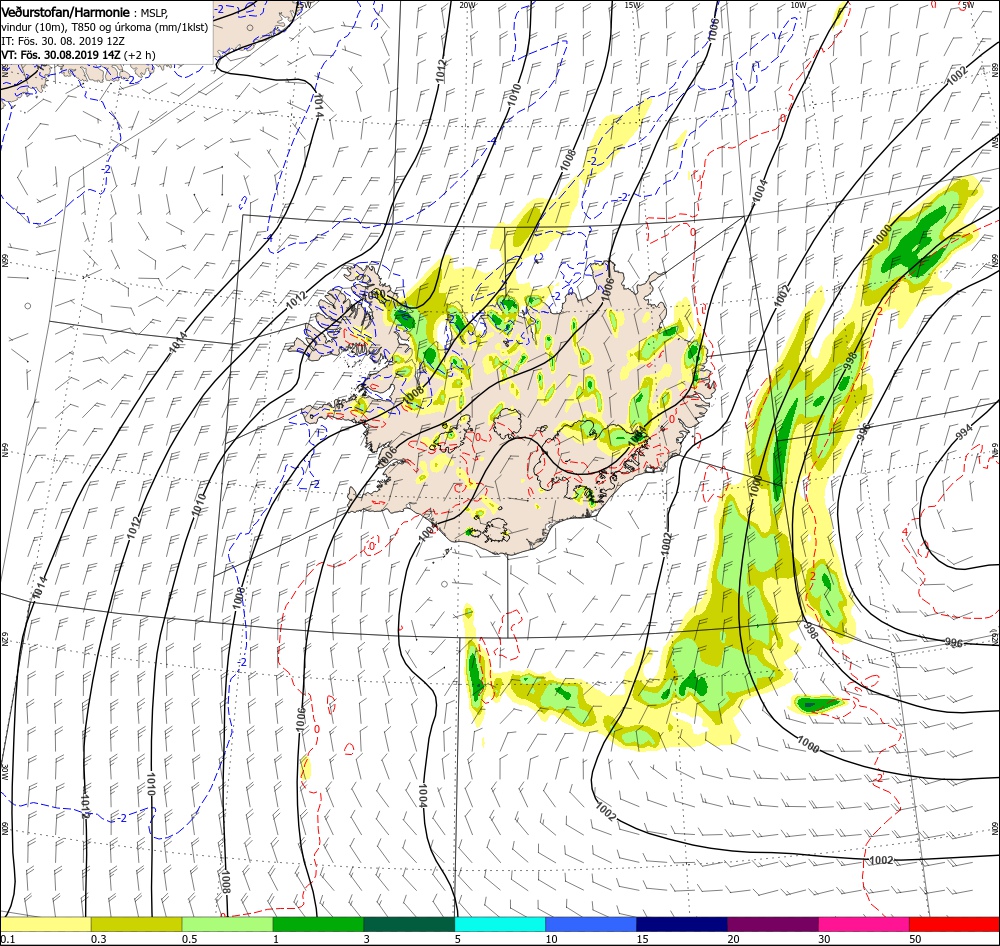The width and height of the screenshot is (1000, 946).
Task: Click the '20W' longitude label
Action: point(467,5)
